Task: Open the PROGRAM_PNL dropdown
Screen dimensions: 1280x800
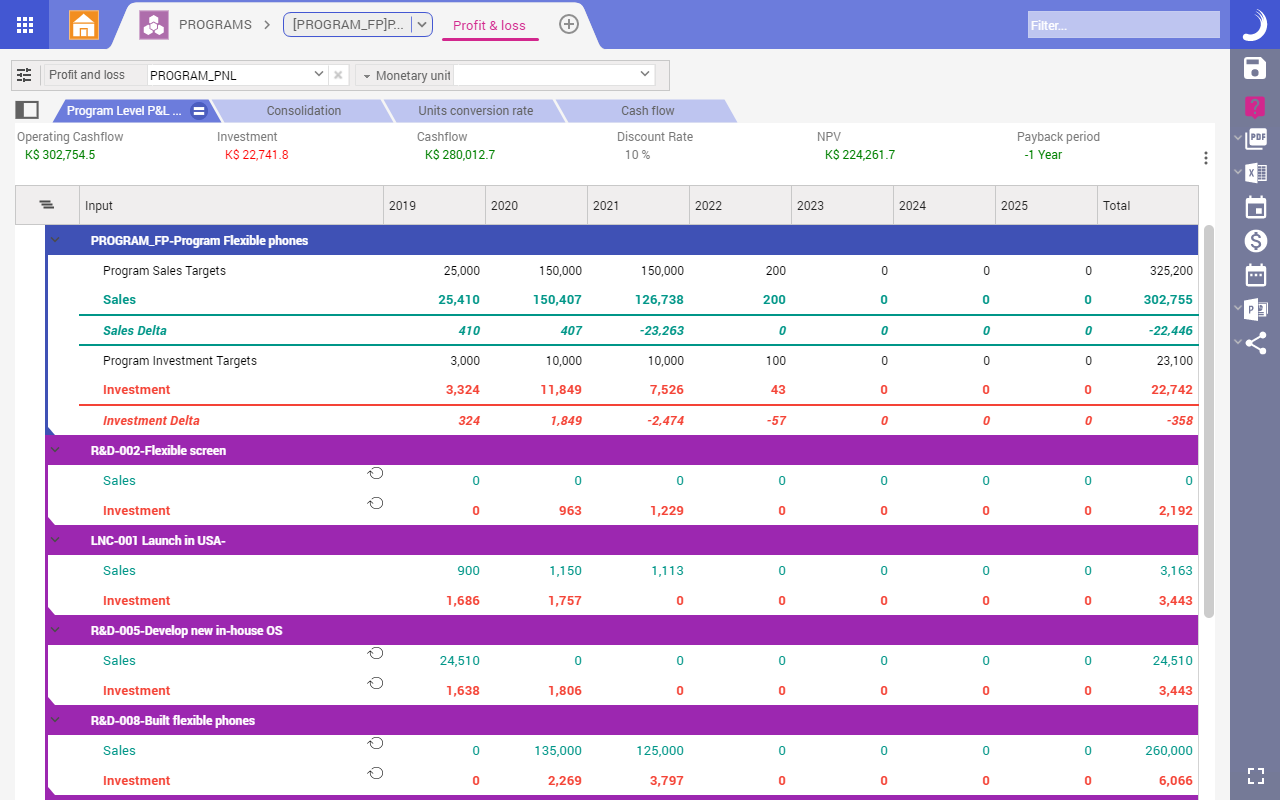Action: coord(318,74)
